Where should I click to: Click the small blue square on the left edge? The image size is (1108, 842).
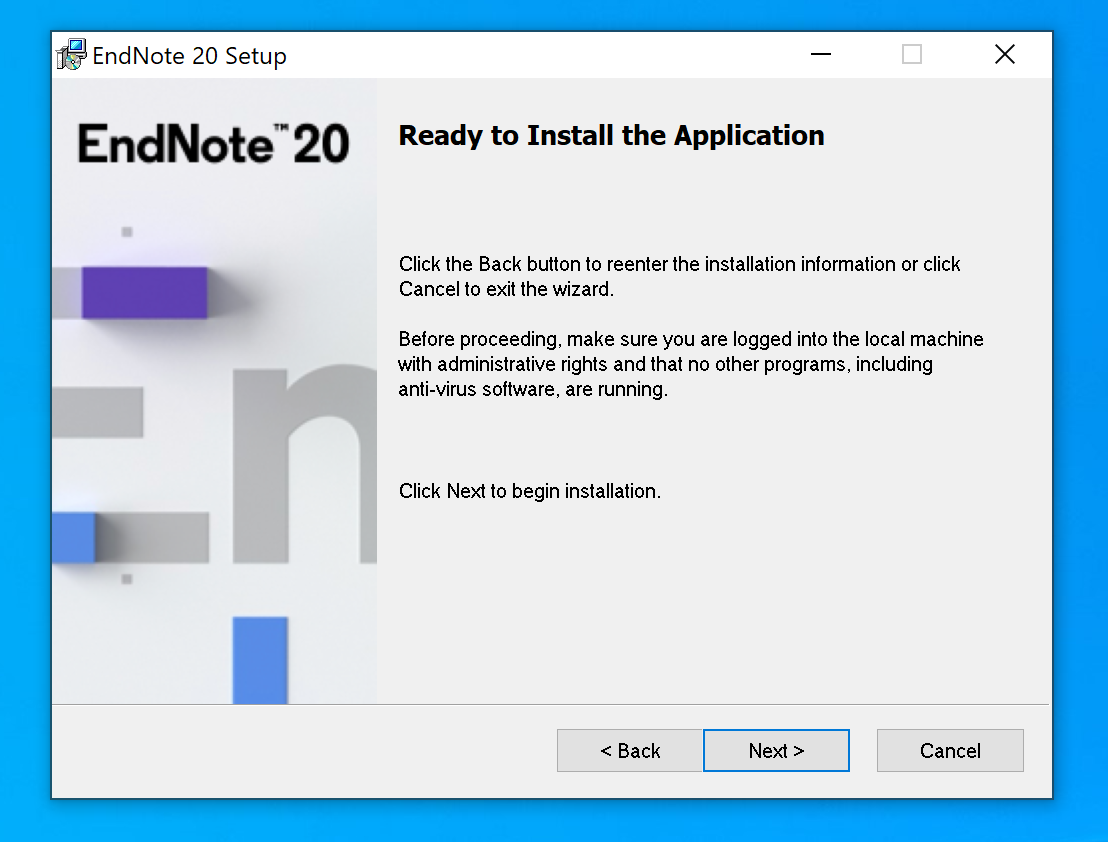pyautogui.click(x=73, y=537)
